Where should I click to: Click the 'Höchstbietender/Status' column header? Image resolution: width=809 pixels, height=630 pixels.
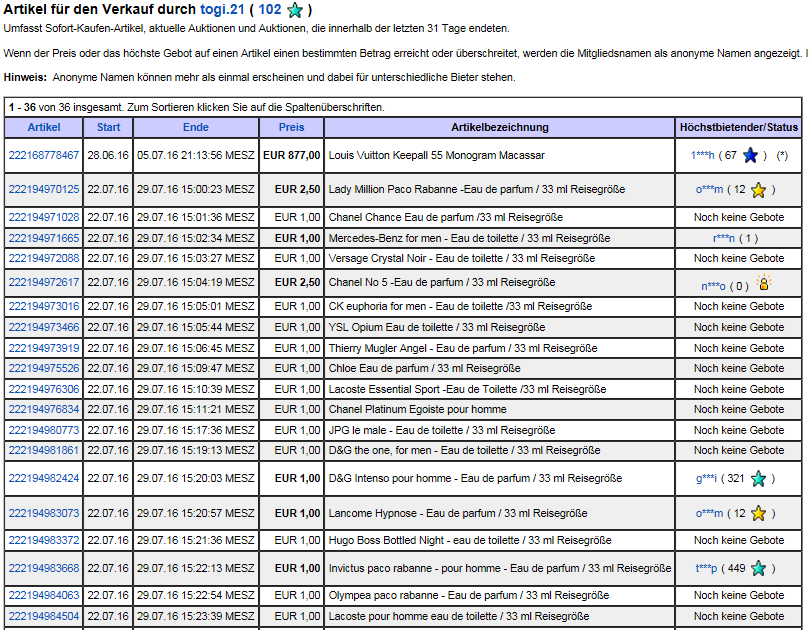[739, 127]
